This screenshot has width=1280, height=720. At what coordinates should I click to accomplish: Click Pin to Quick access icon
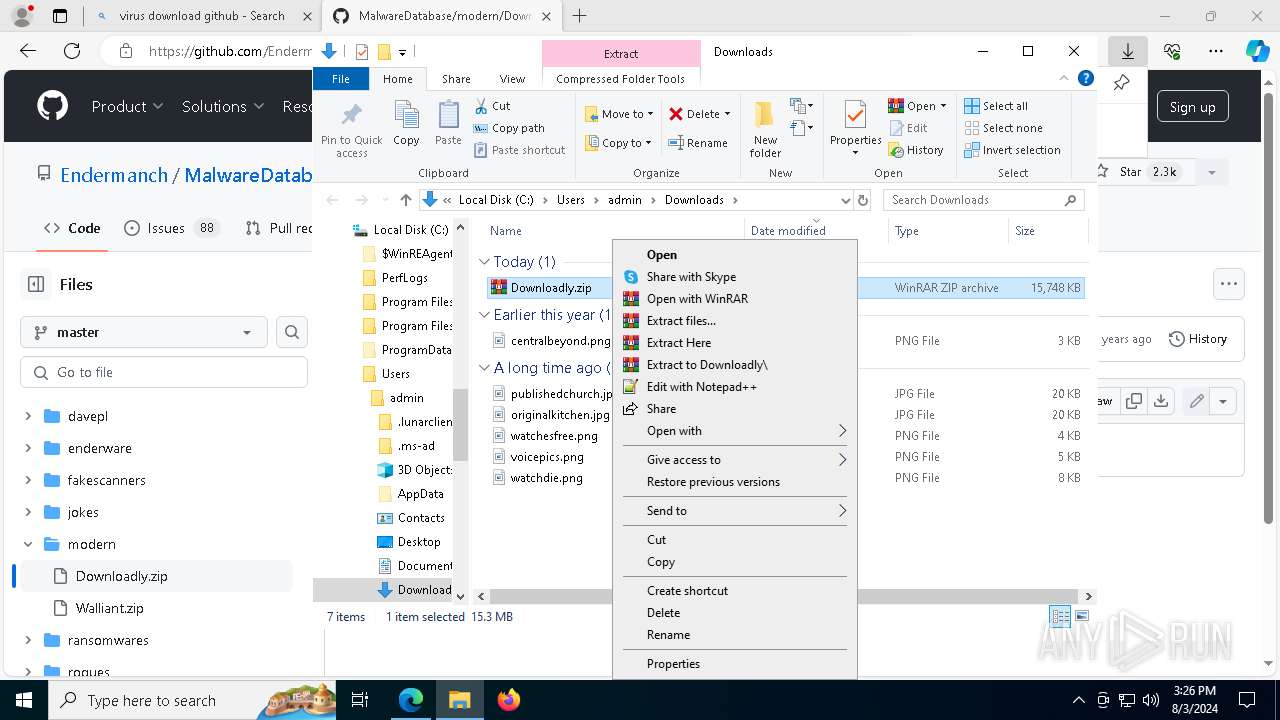(351, 129)
